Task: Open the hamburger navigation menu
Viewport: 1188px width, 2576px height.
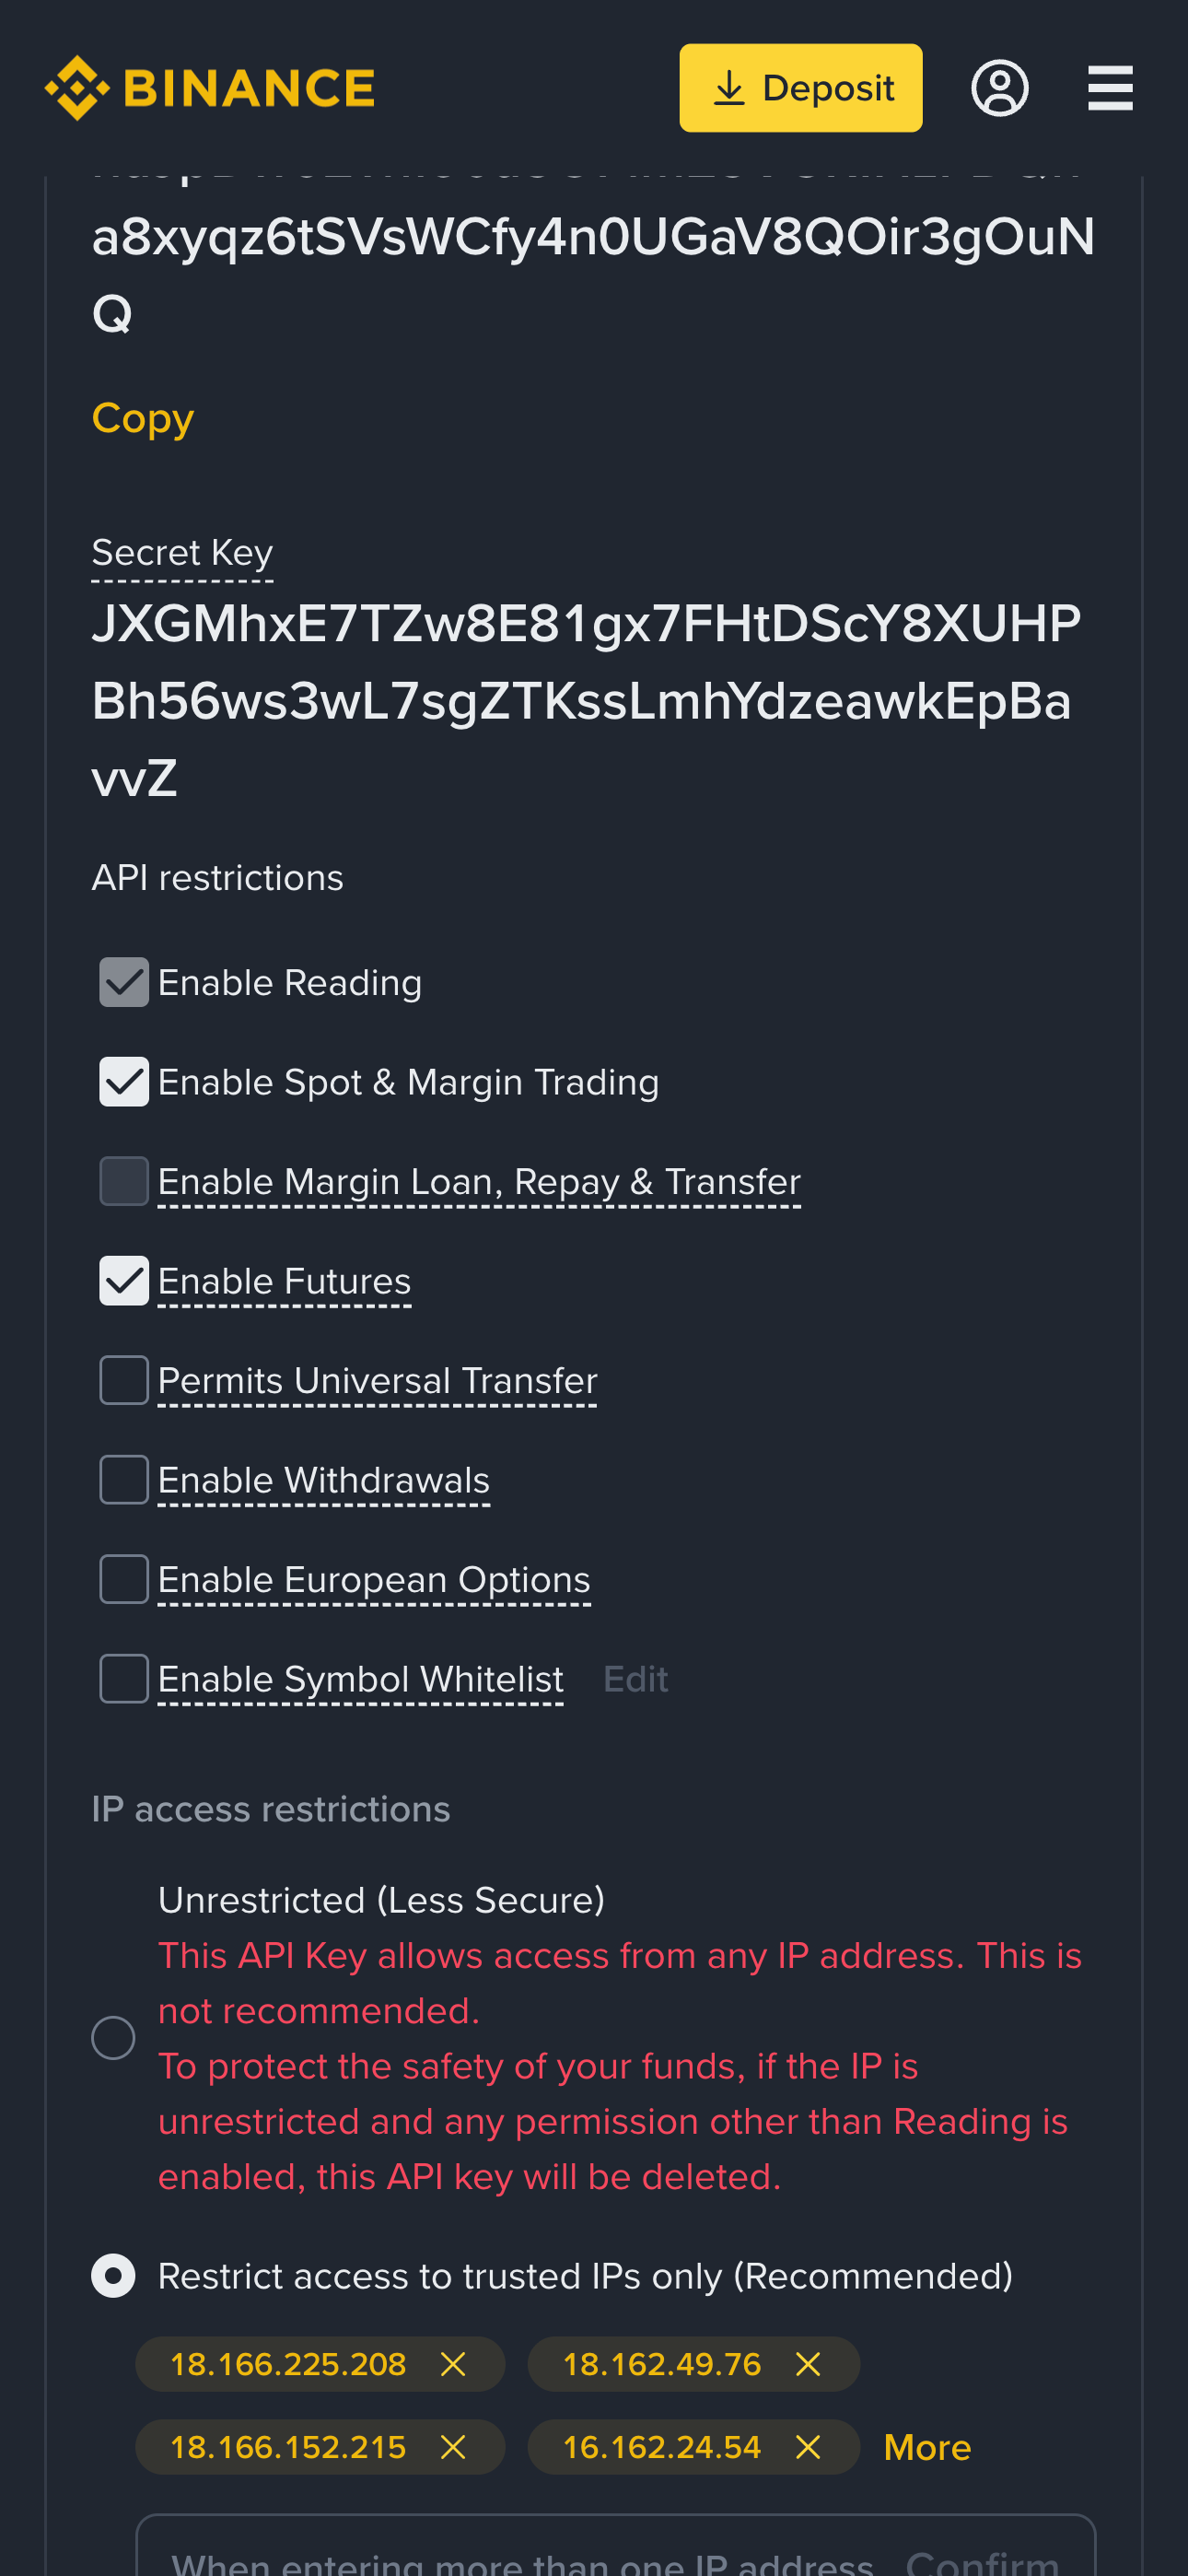Action: pos(1109,87)
